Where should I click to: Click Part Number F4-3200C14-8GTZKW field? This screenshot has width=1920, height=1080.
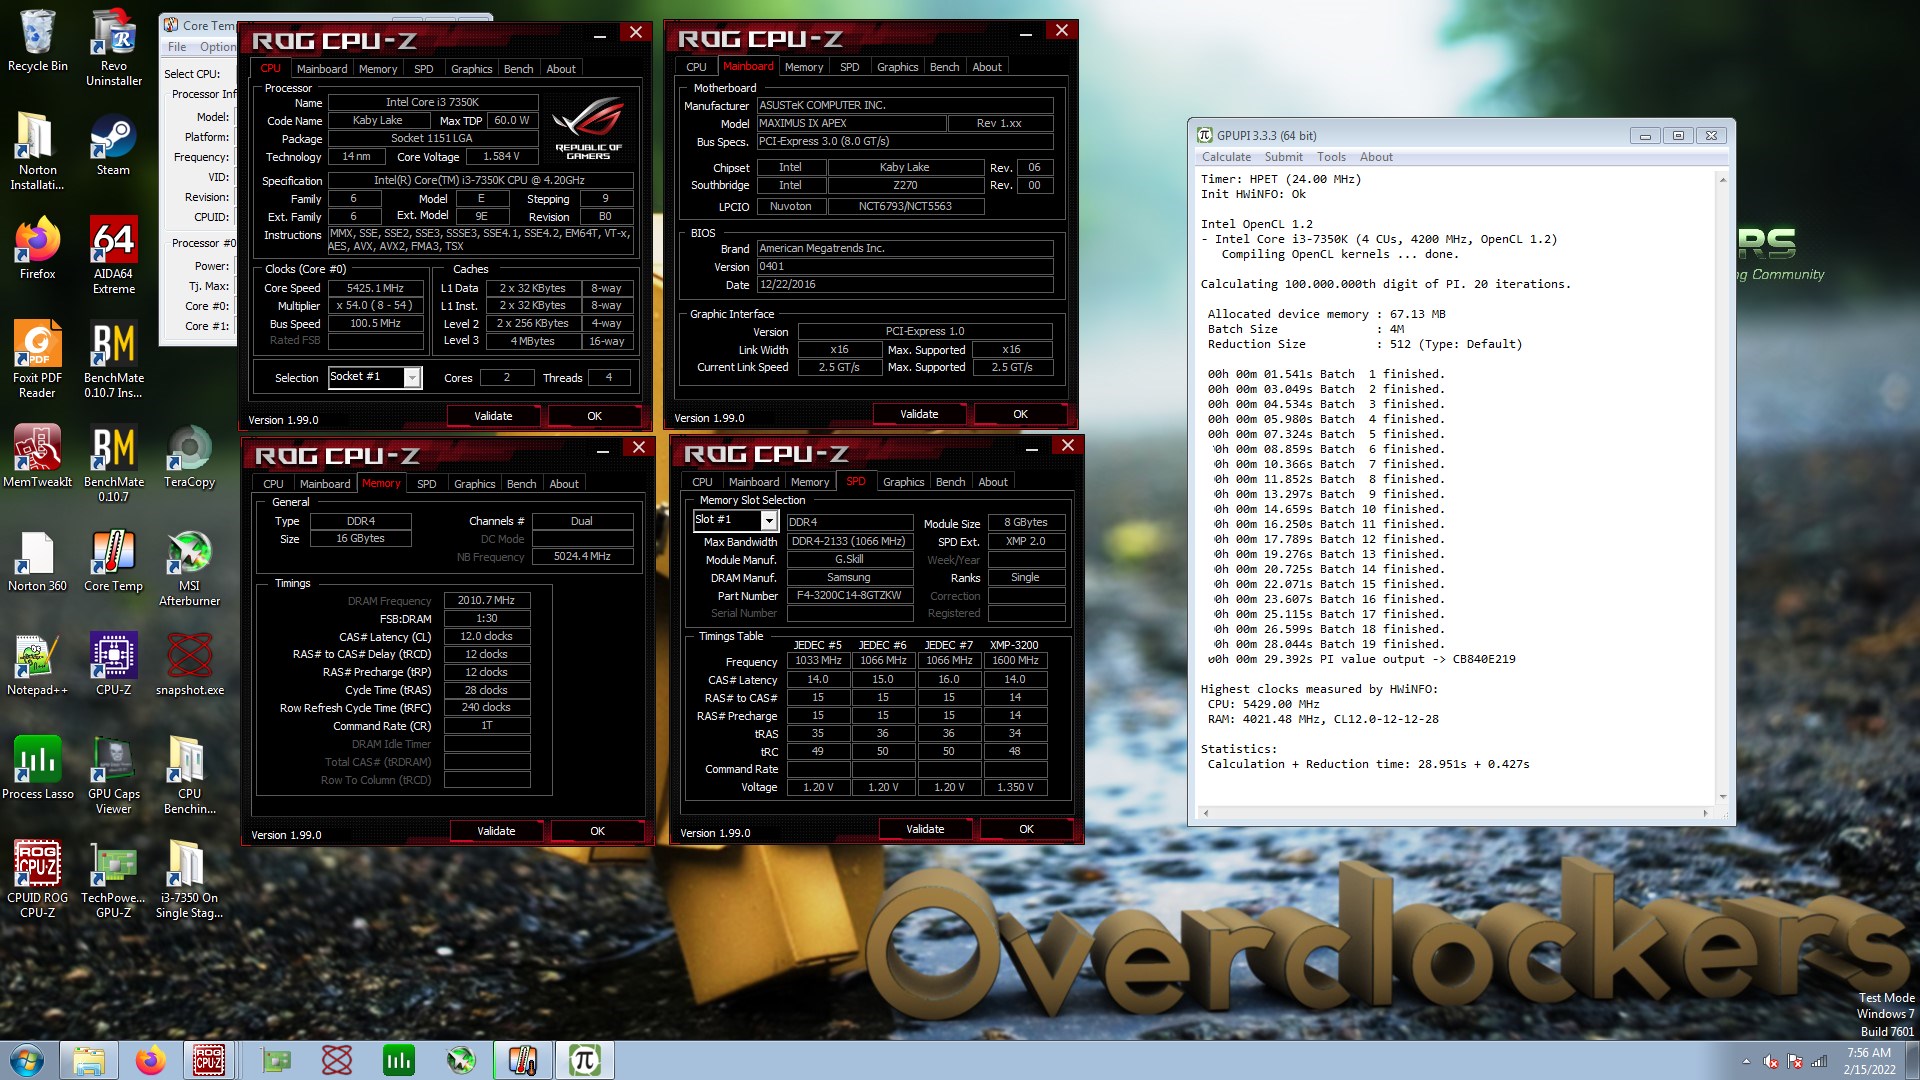point(849,596)
